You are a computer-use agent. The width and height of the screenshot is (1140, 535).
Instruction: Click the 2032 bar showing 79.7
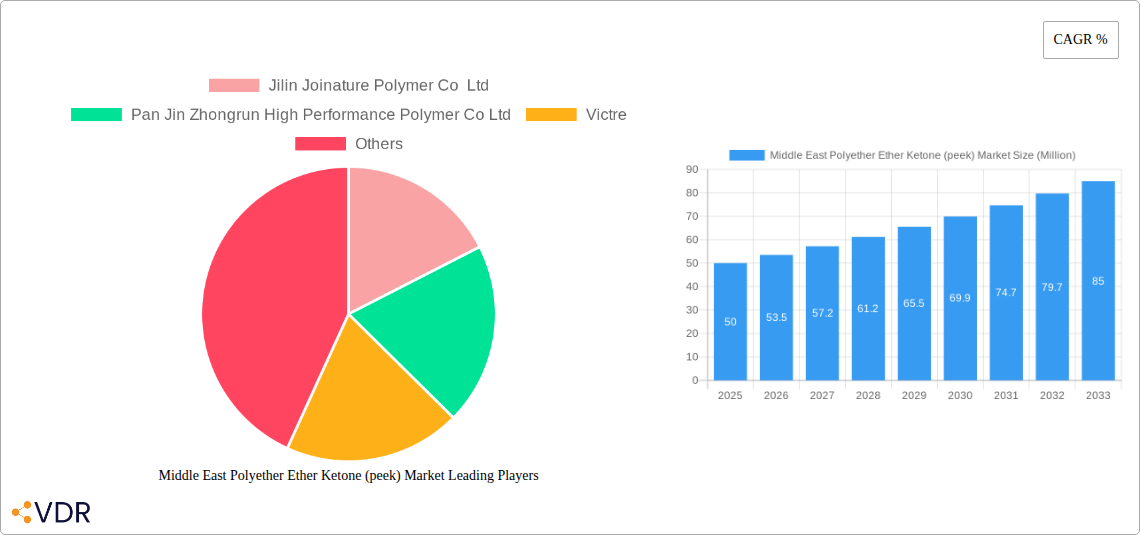(1052, 287)
